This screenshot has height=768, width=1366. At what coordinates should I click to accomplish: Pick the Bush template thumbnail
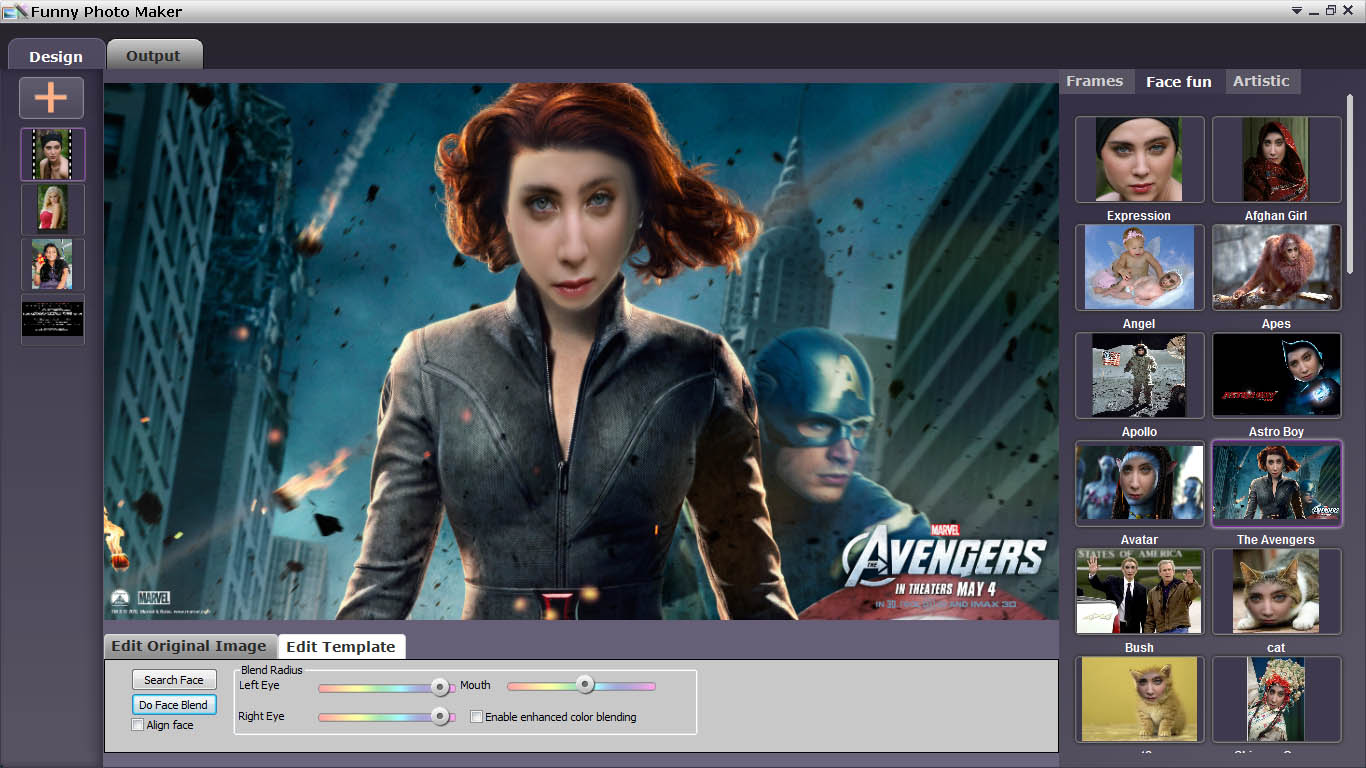pyautogui.click(x=1139, y=591)
